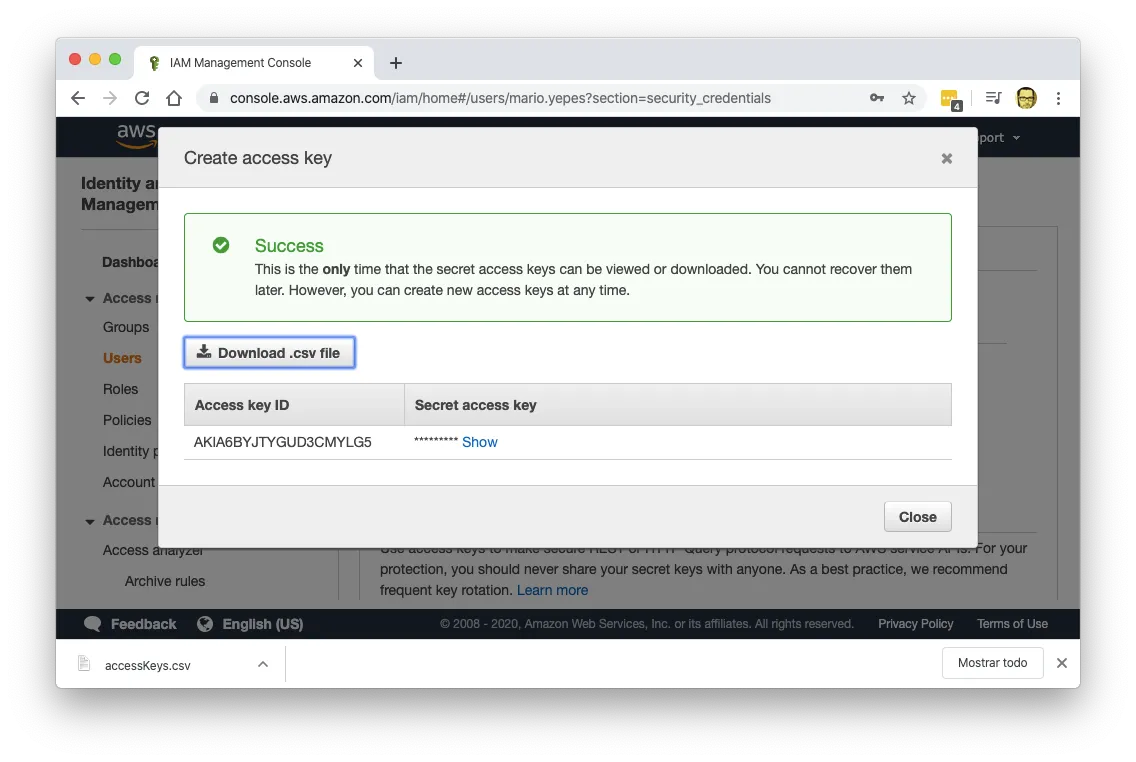Close the IAM Management Console tab
Screen dimensions: 1136x762
click(x=358, y=63)
